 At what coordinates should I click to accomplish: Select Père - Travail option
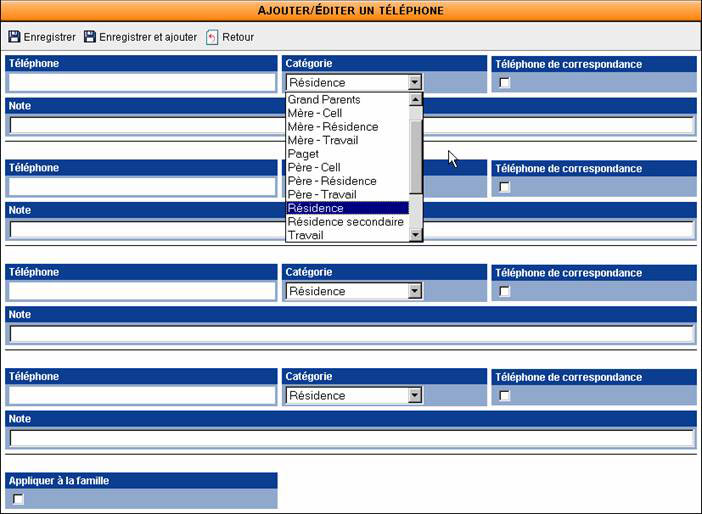pyautogui.click(x=347, y=194)
